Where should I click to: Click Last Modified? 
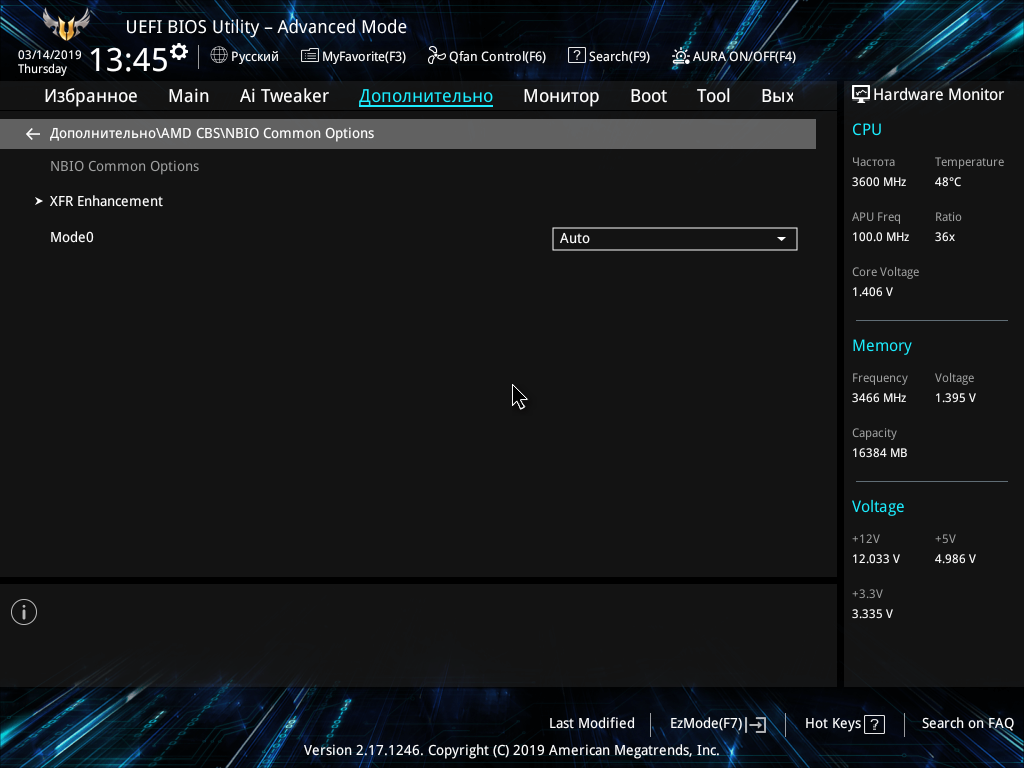(x=592, y=723)
